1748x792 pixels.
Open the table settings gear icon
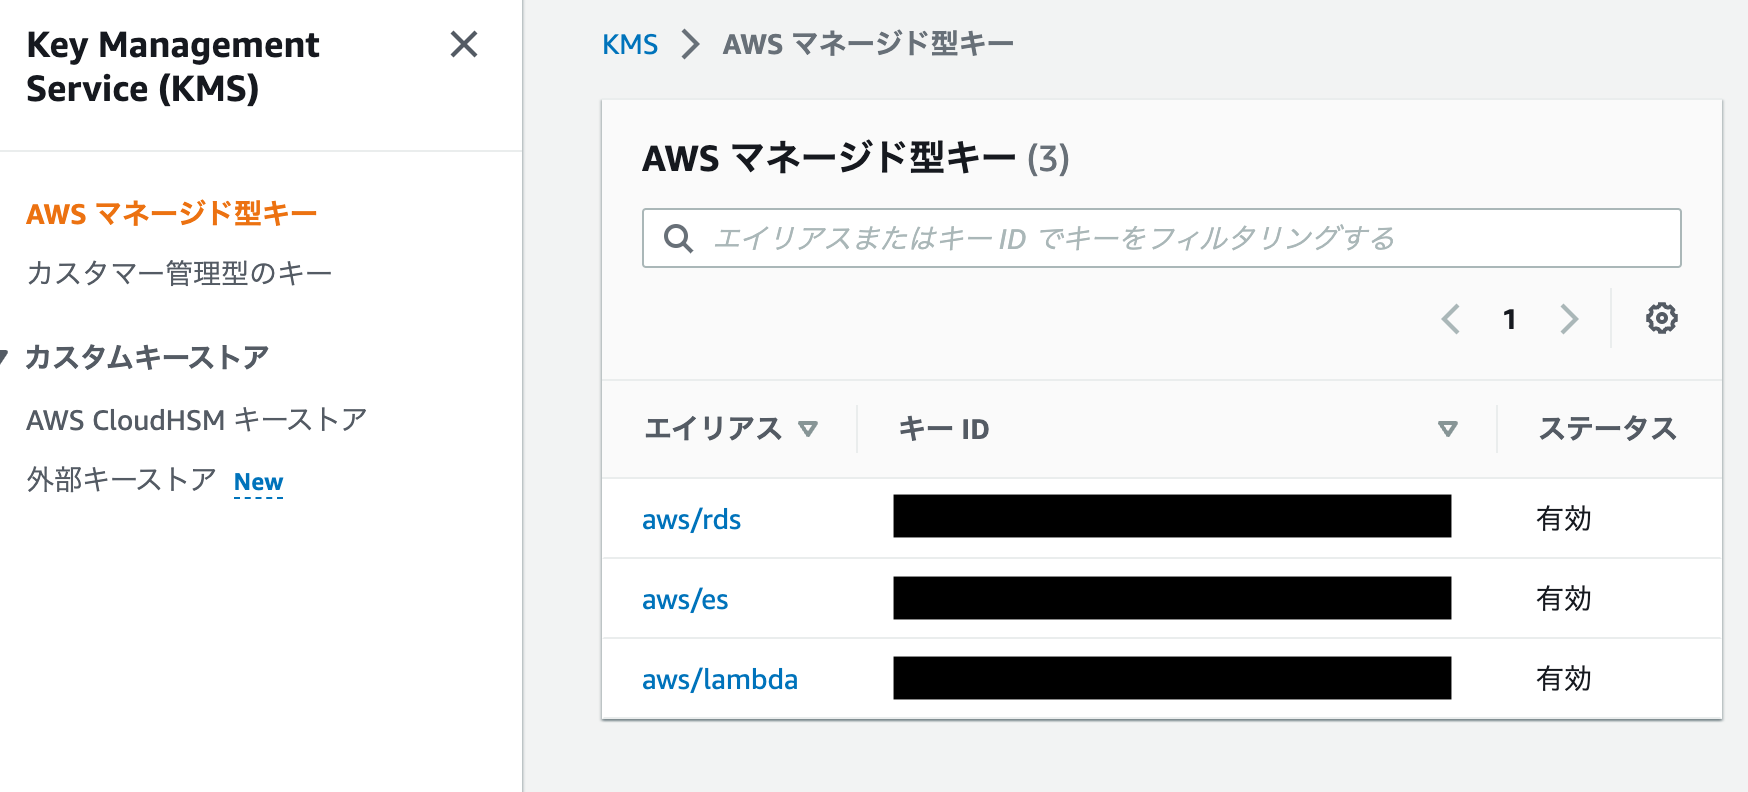point(1661,318)
